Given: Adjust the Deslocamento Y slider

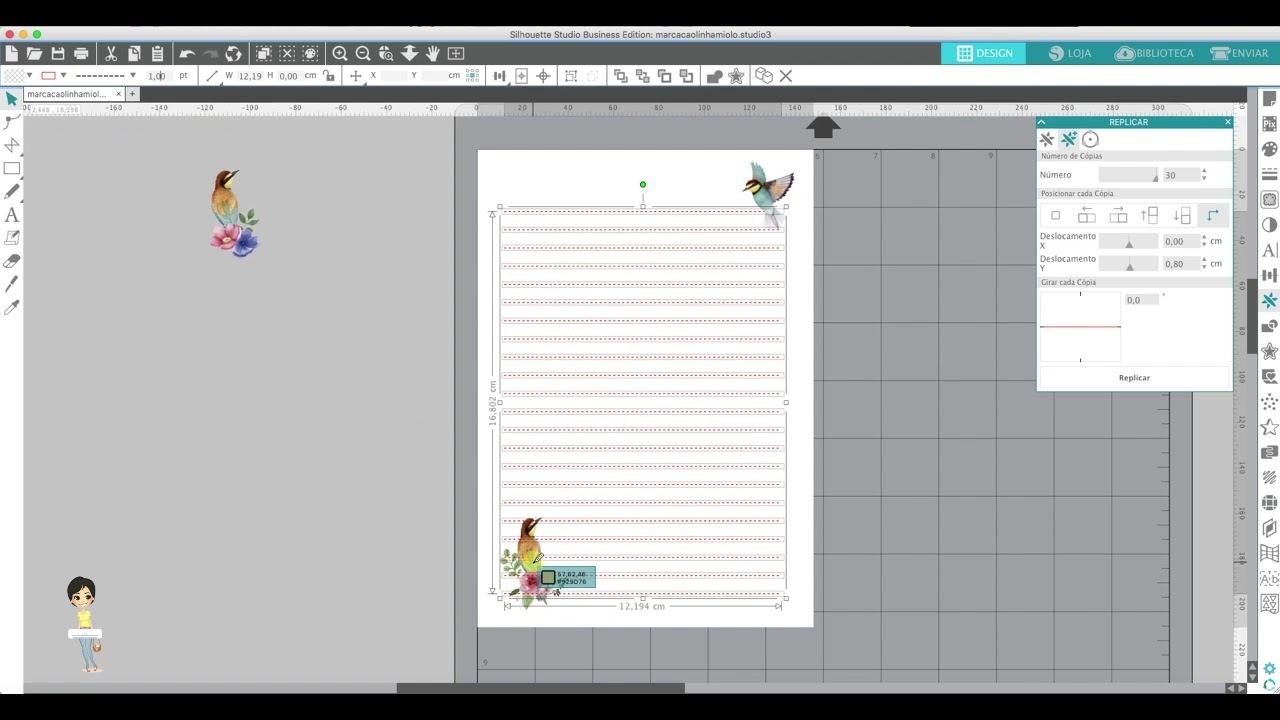Looking at the screenshot, I should coord(1128,264).
